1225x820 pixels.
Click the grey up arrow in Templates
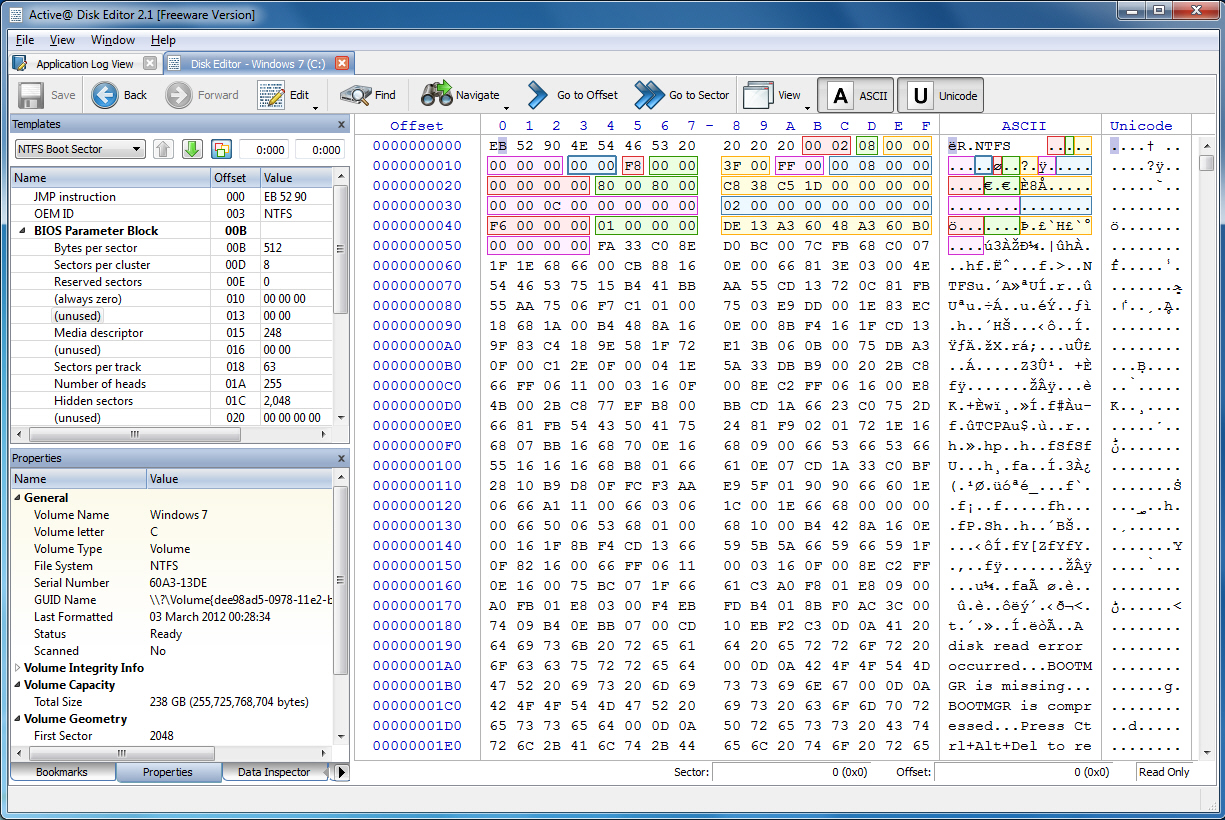[x=164, y=149]
